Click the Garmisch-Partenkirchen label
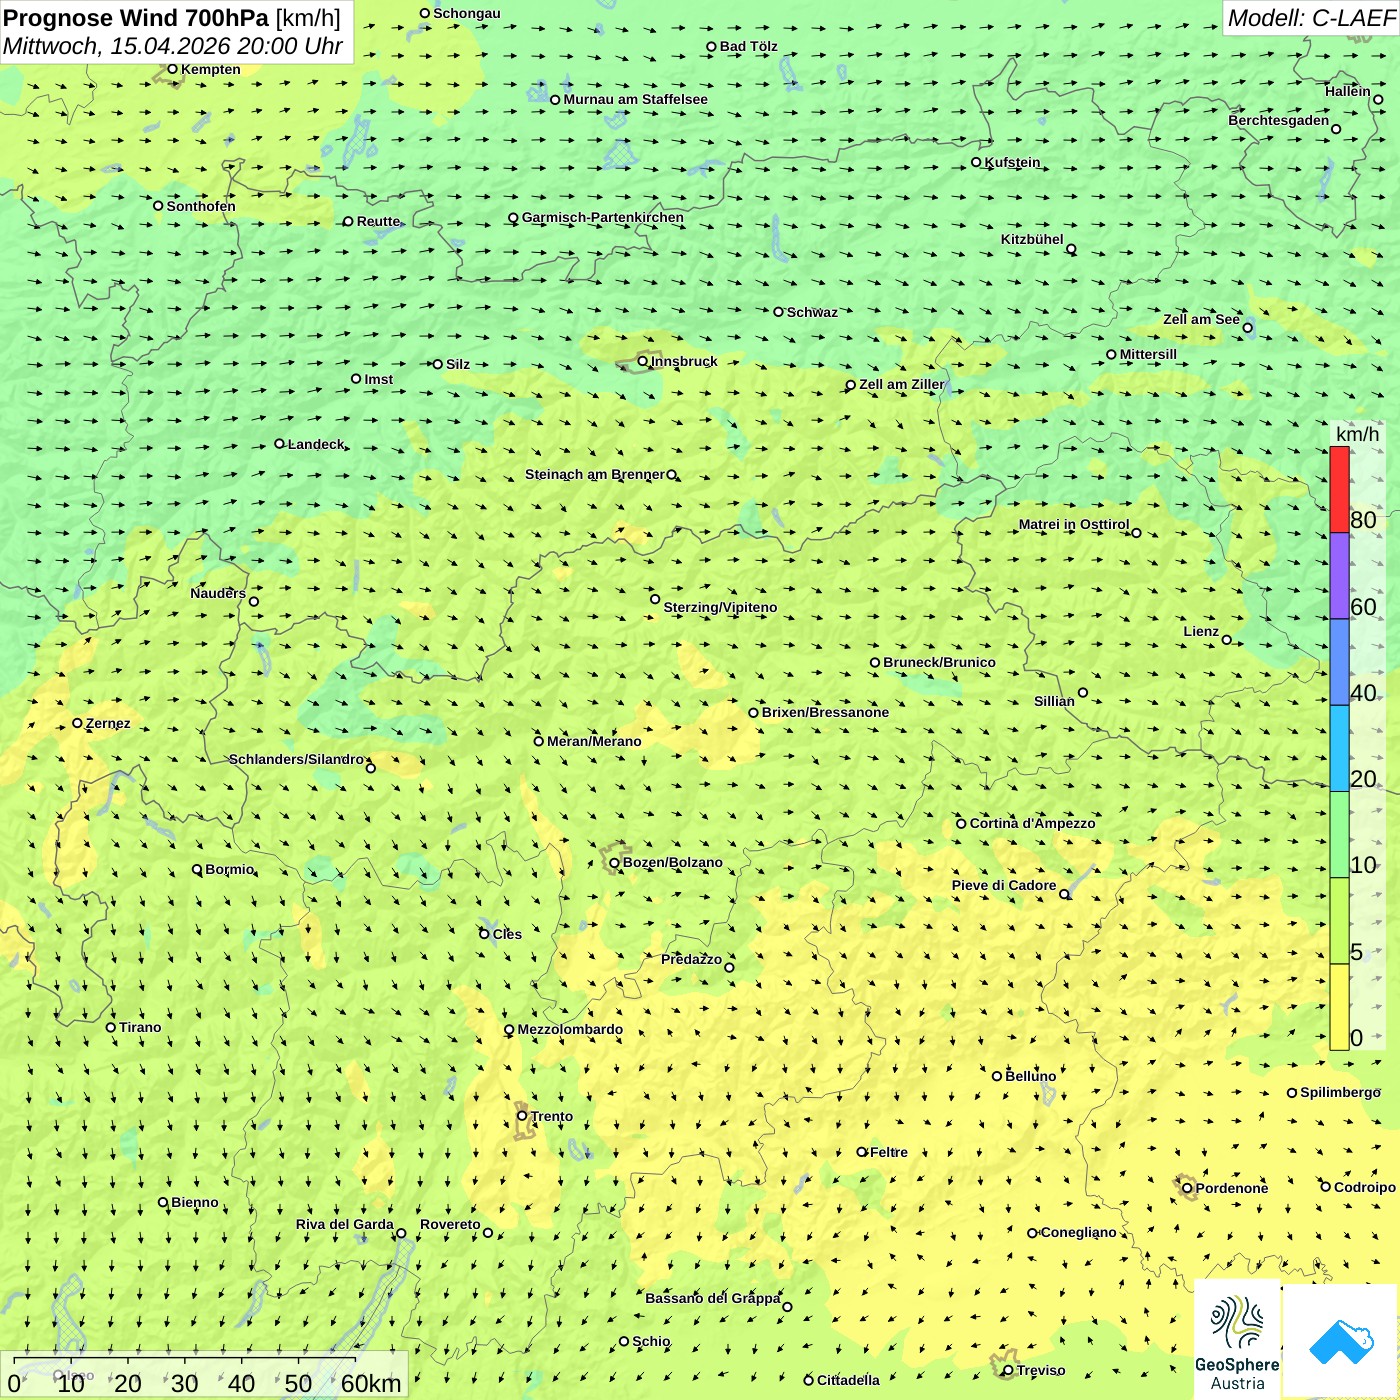 click(x=603, y=217)
